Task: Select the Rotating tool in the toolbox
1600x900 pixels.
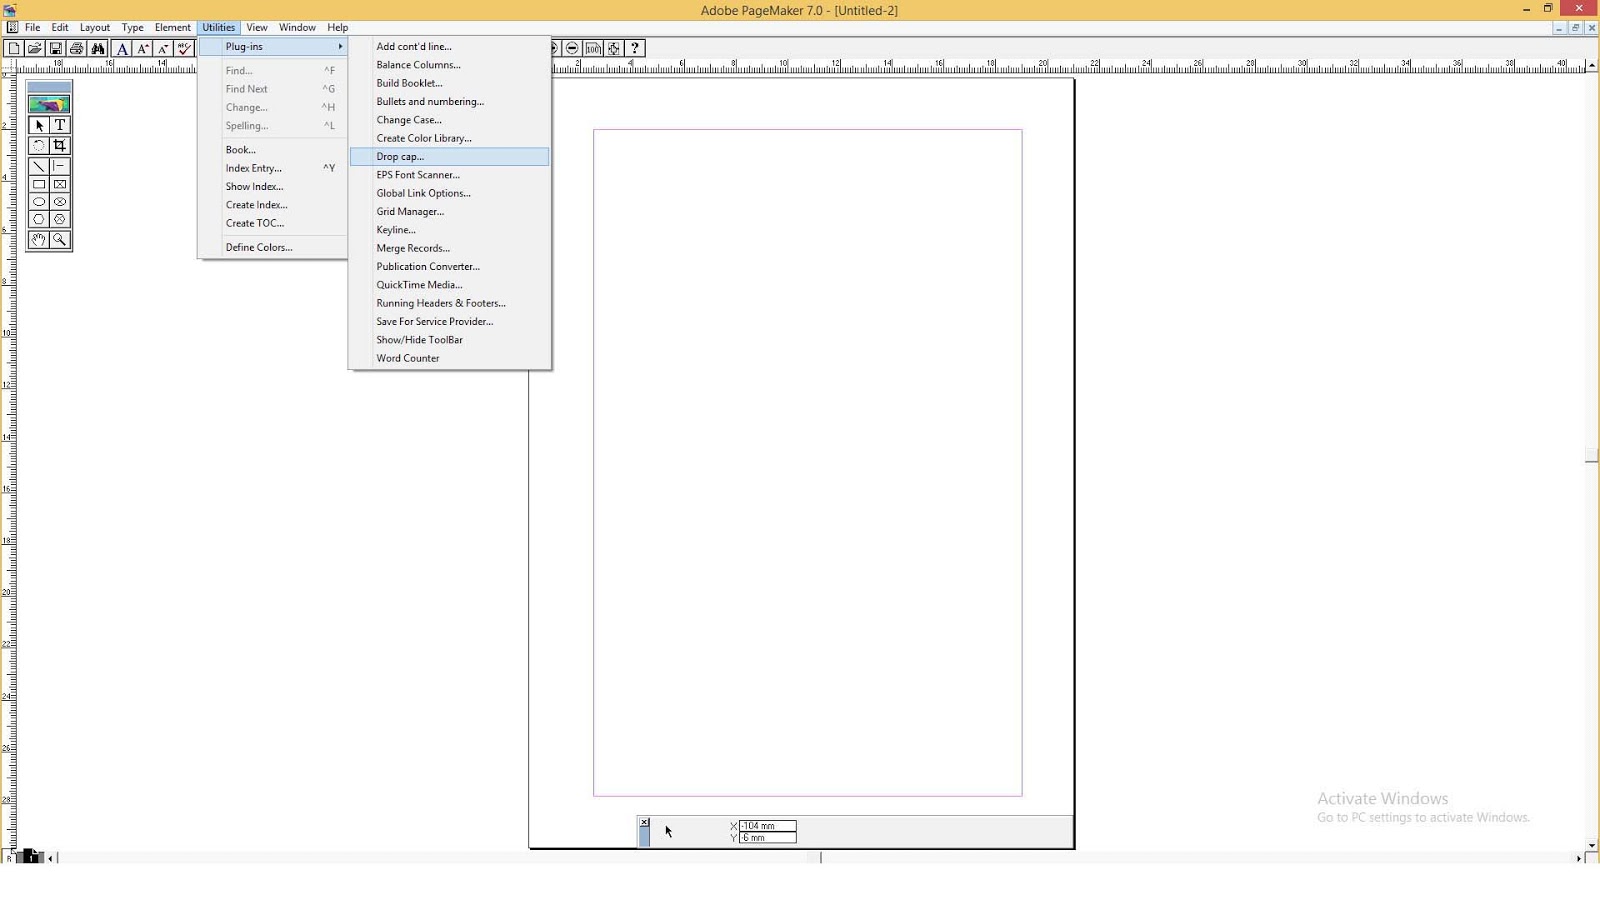Action: pyautogui.click(x=39, y=145)
